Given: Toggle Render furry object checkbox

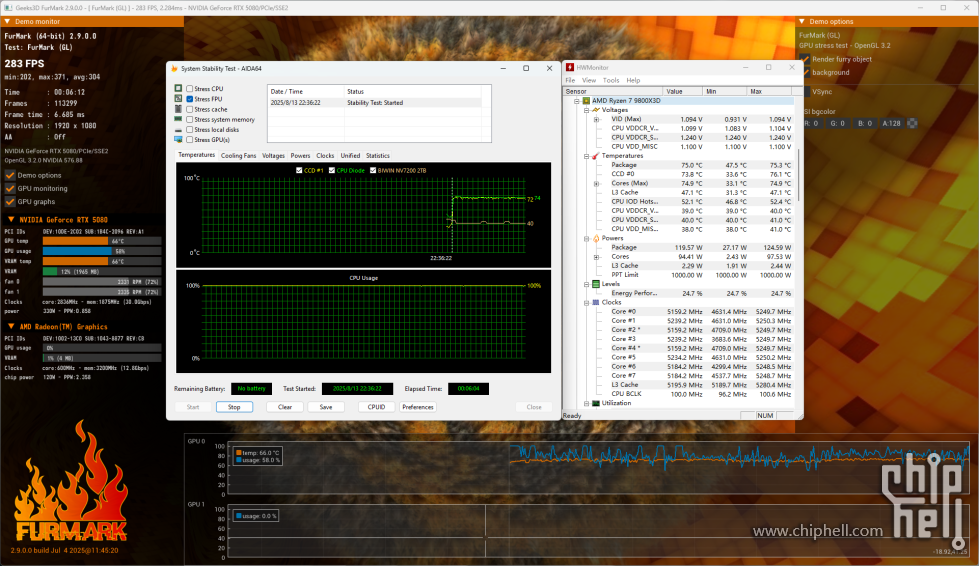Looking at the screenshot, I should click(805, 59).
